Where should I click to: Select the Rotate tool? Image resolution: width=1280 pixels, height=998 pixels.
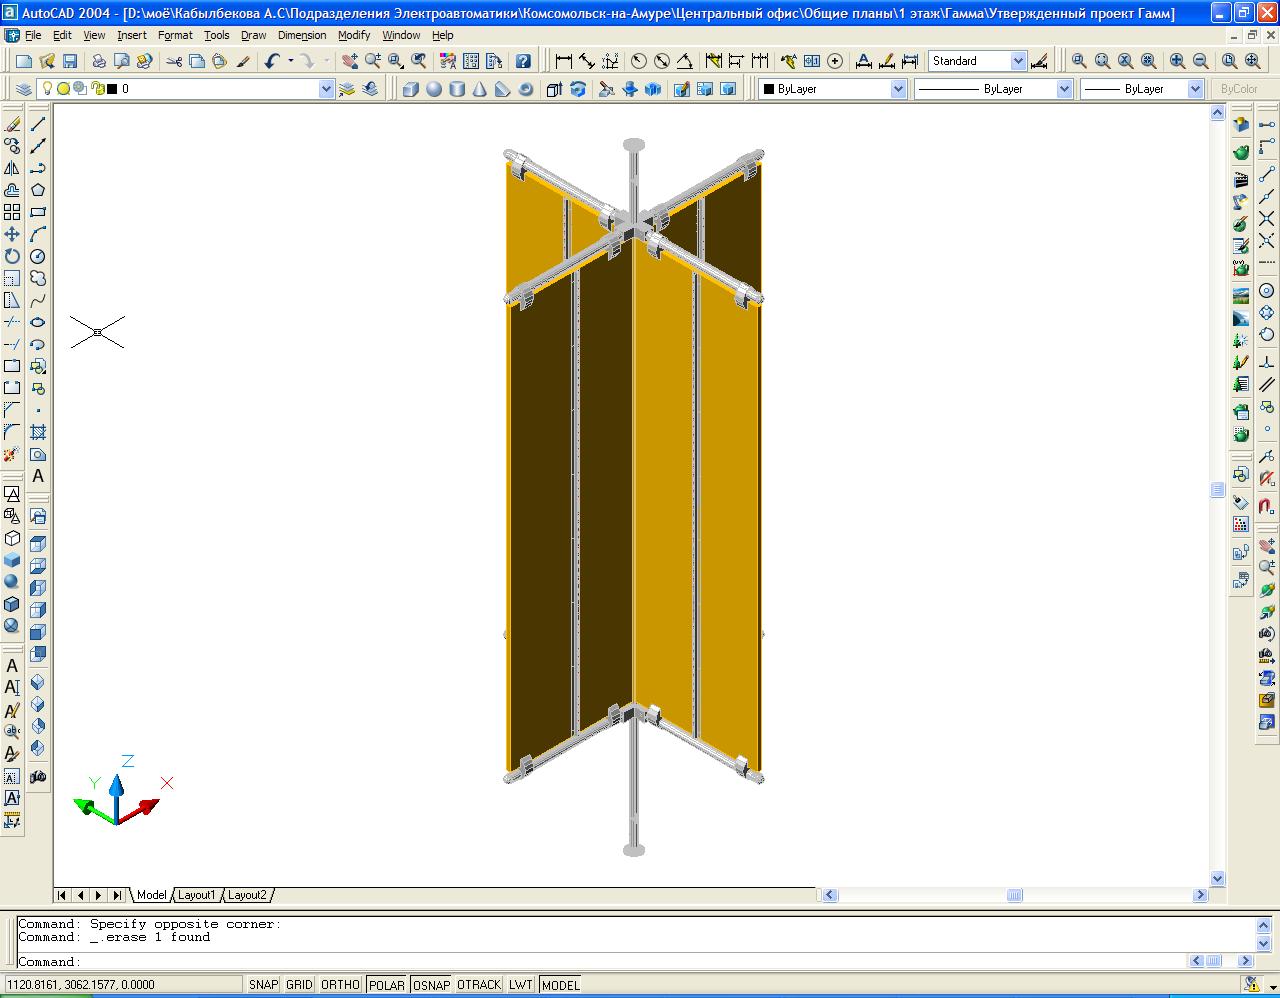tap(12, 256)
